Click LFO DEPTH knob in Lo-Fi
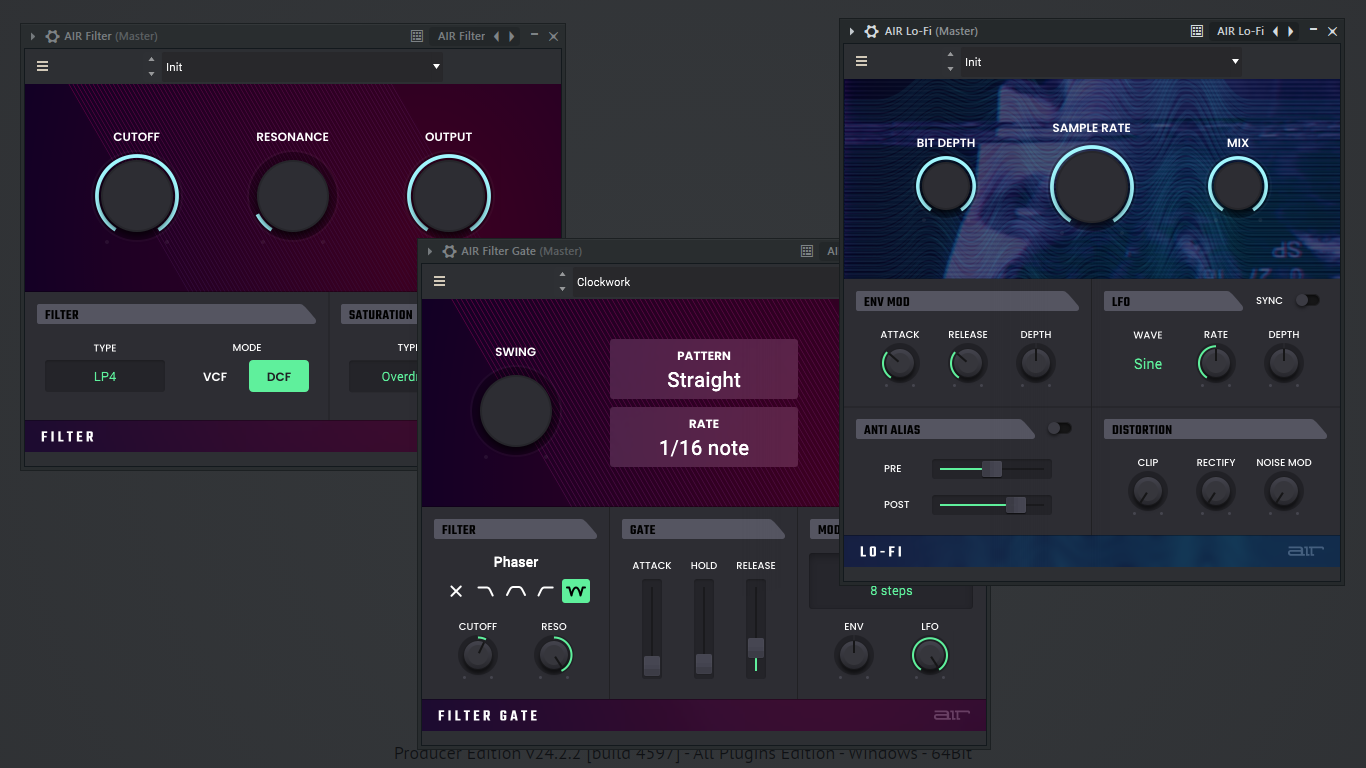The image size is (1366, 768). coord(1284,364)
